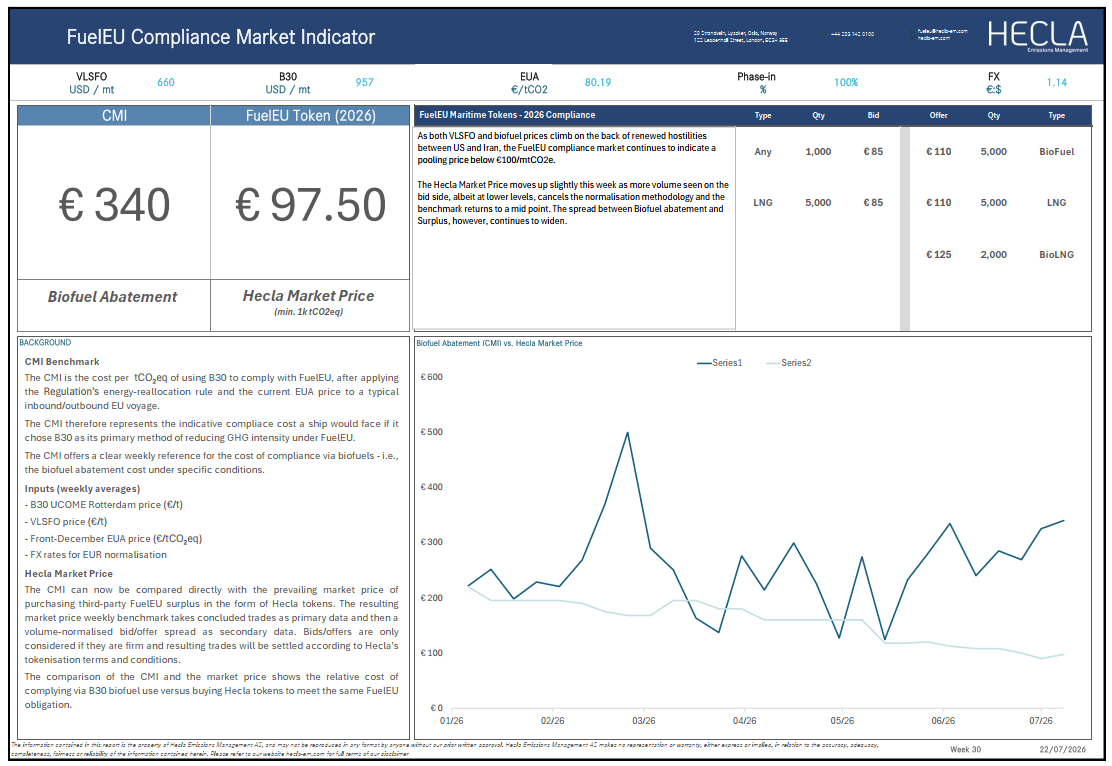Click the Hecla Market Price label

click(x=308, y=296)
